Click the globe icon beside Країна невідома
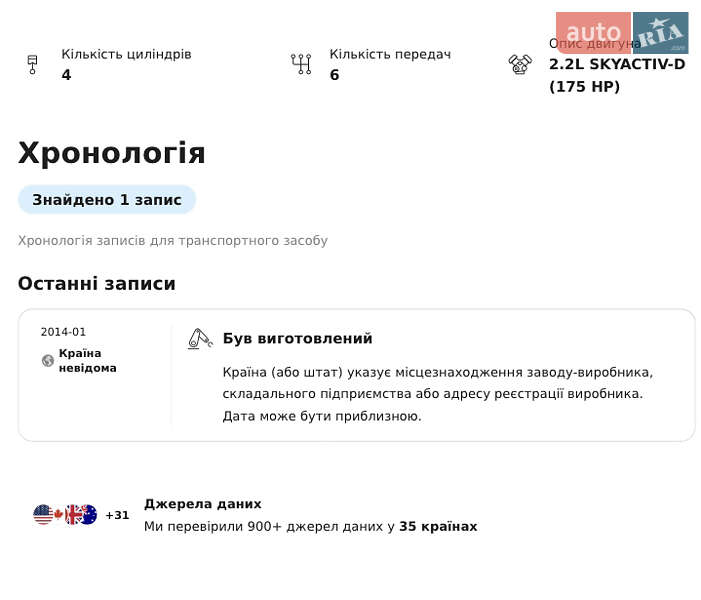This screenshot has width=701, height=600. tap(48, 361)
